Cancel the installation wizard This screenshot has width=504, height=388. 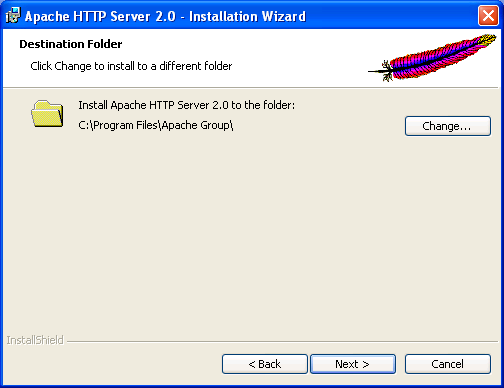(448, 364)
